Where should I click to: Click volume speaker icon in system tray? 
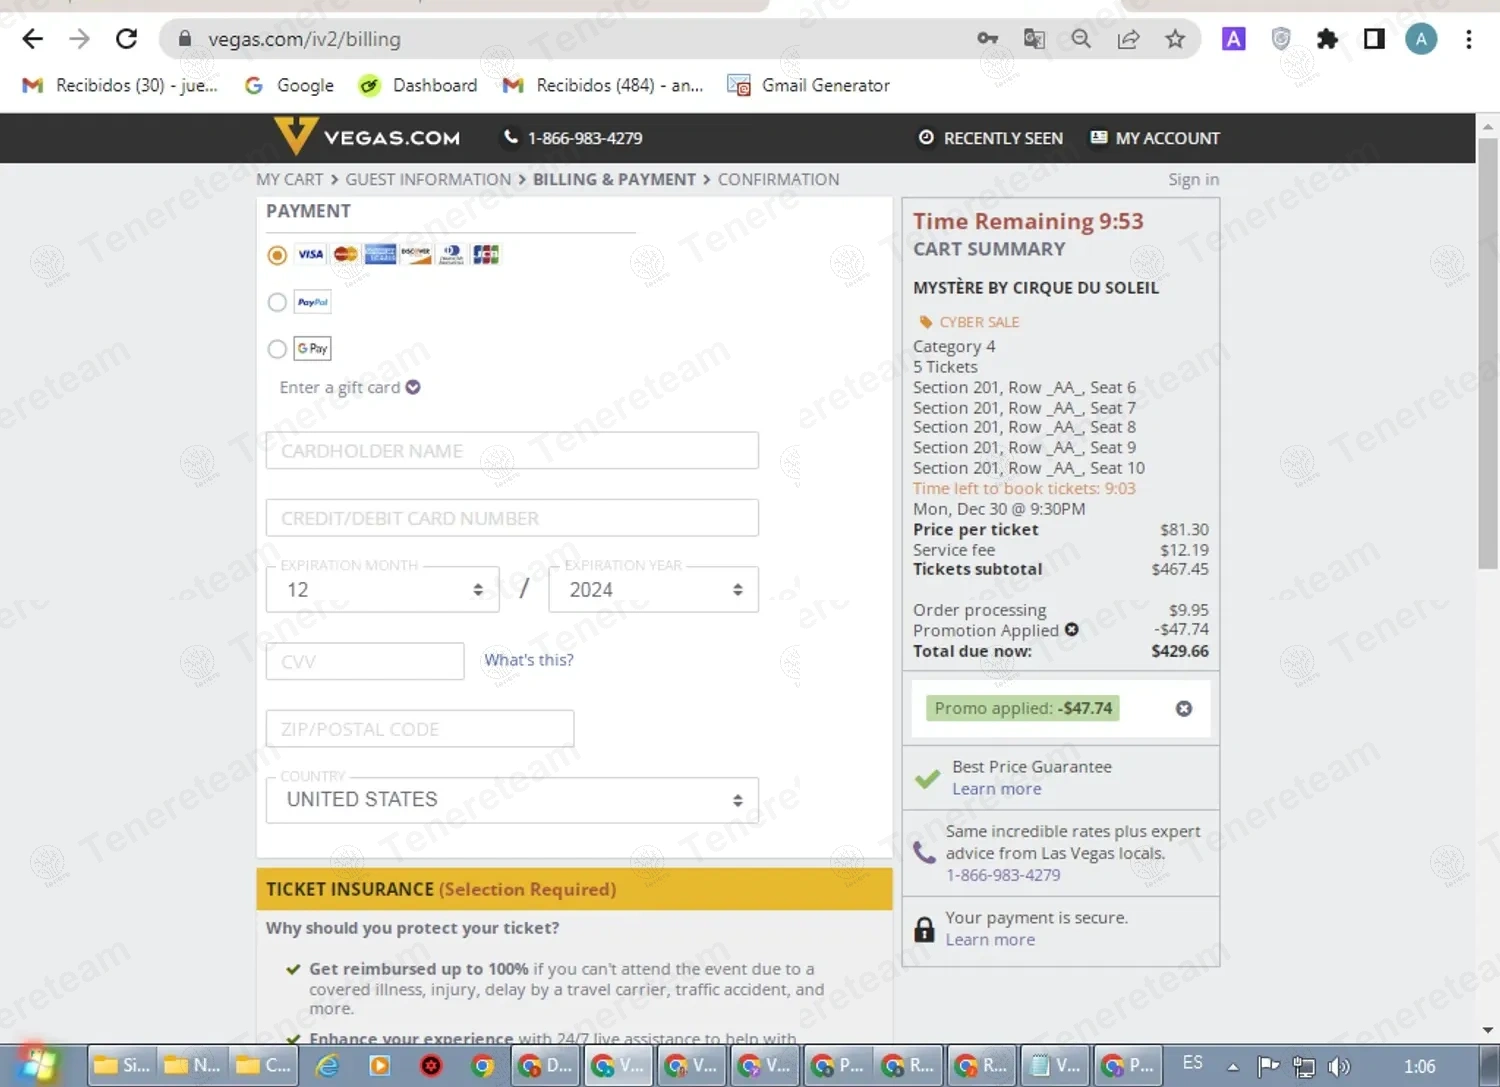[1339, 1066]
